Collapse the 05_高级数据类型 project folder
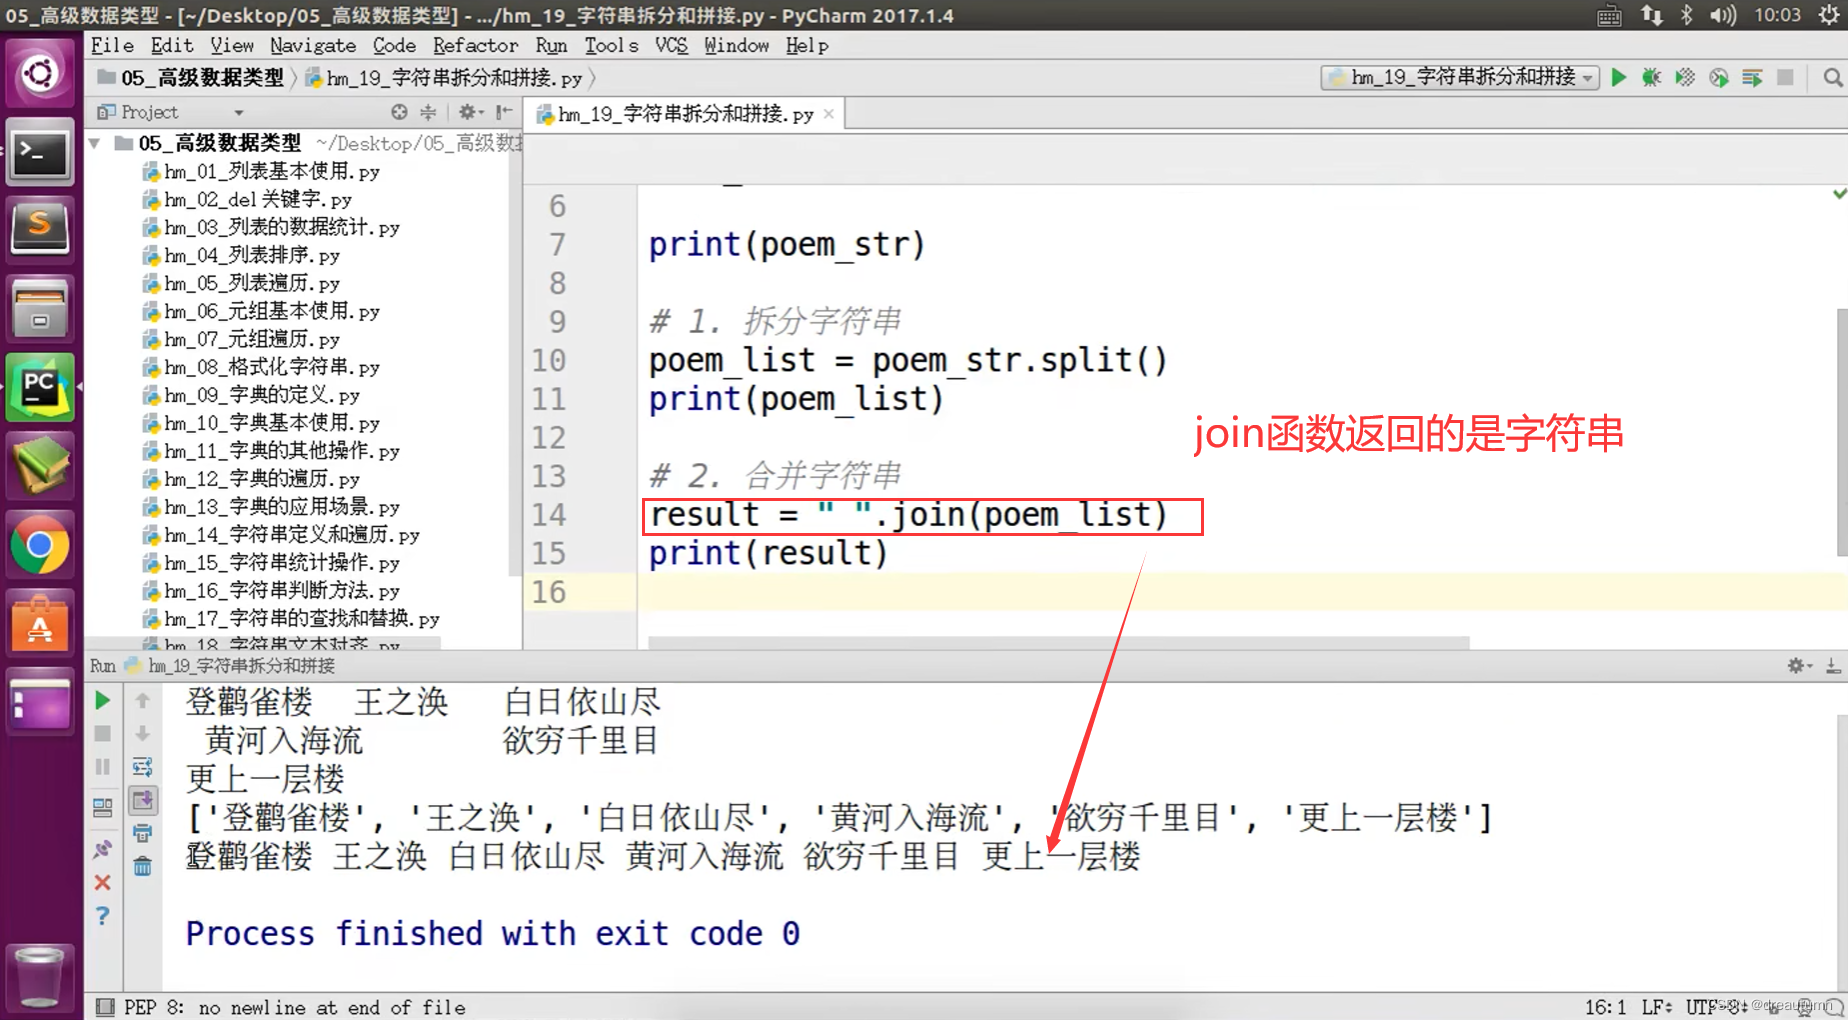Screen dimensions: 1848x1020 [95, 143]
